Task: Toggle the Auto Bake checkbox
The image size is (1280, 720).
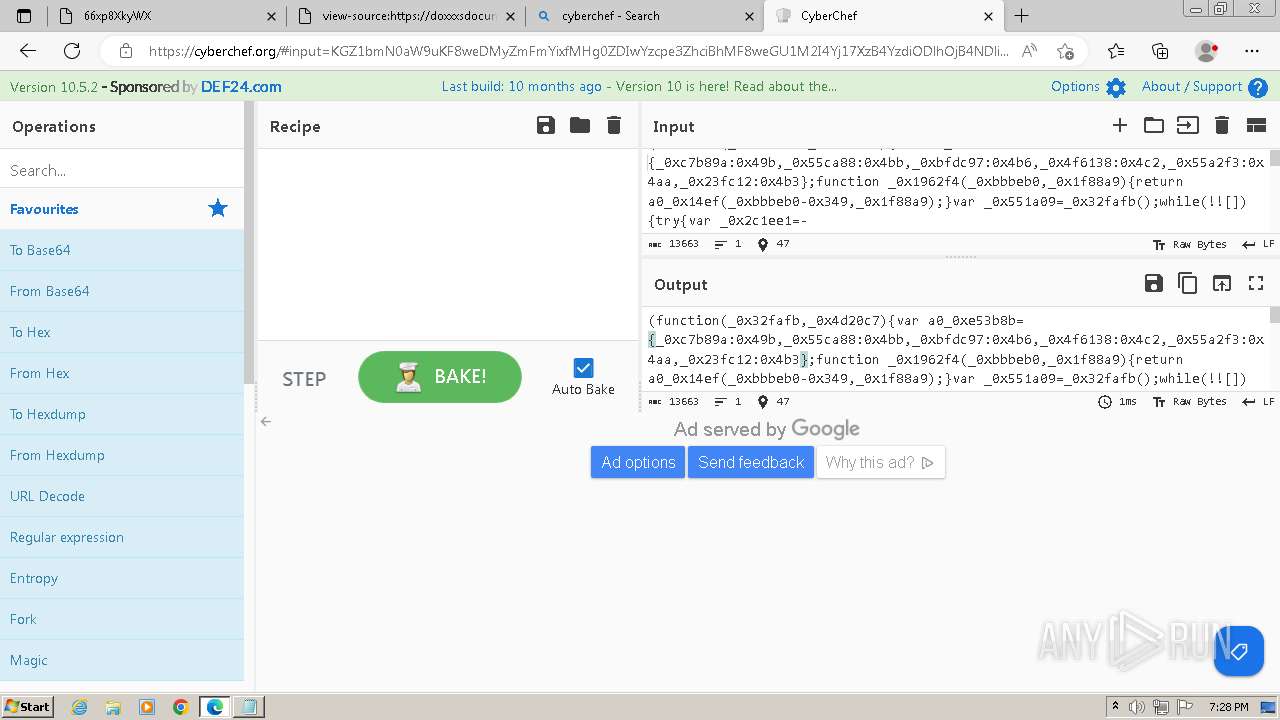Action: 583,368
